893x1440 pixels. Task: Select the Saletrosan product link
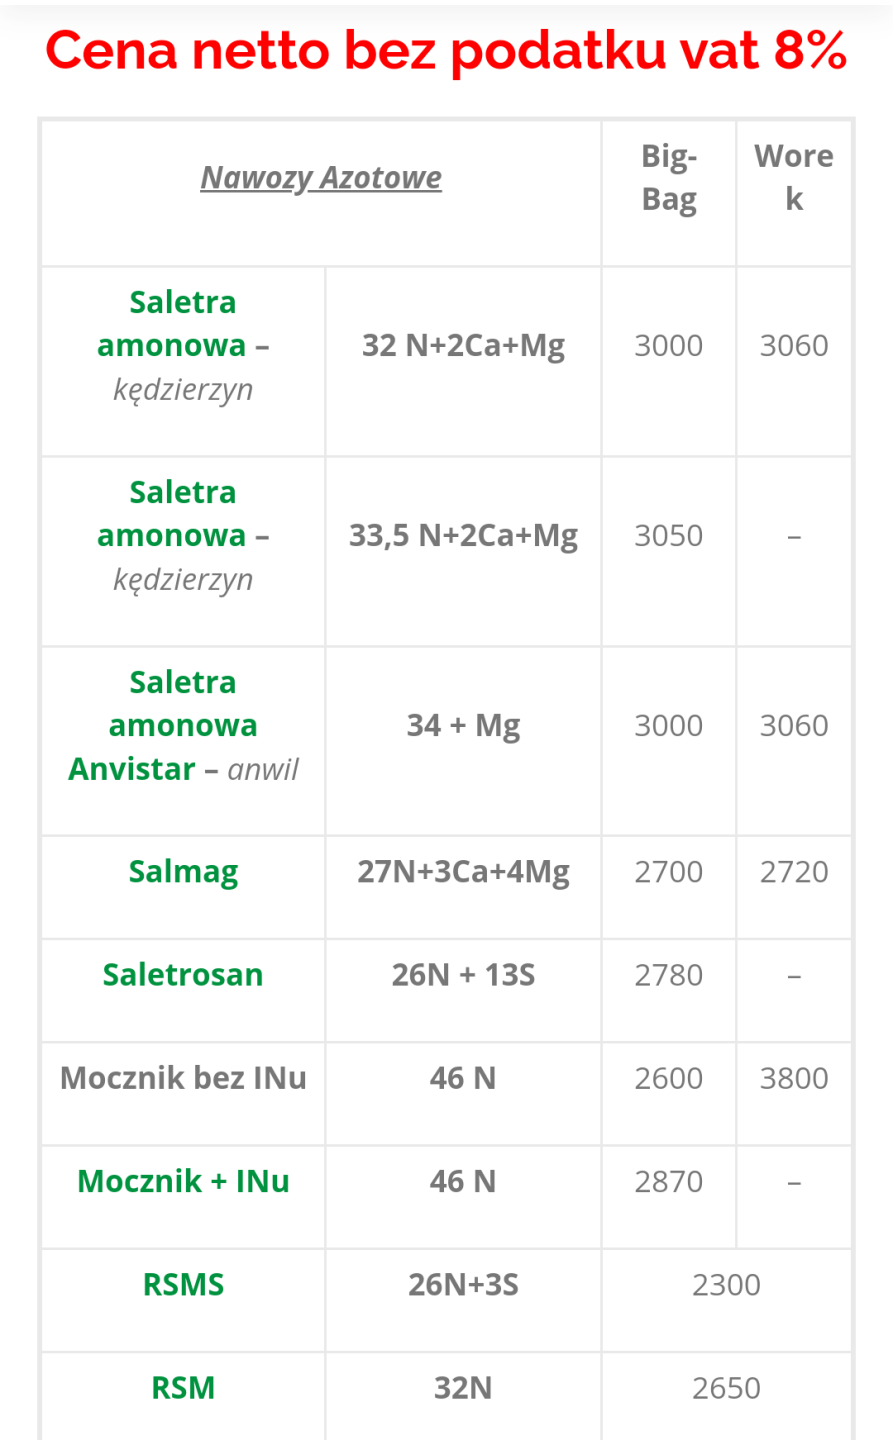point(183,975)
